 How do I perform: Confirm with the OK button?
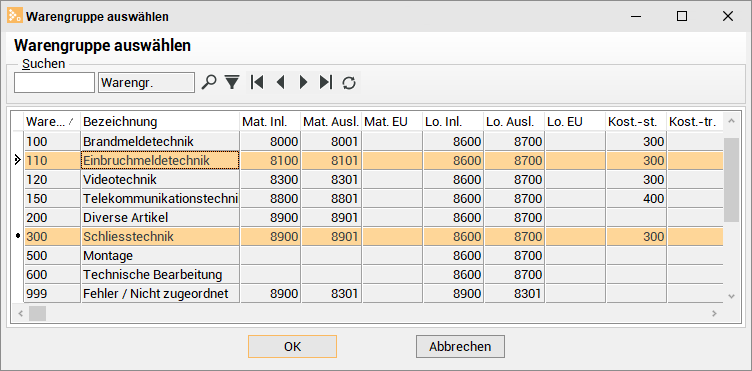click(x=293, y=346)
